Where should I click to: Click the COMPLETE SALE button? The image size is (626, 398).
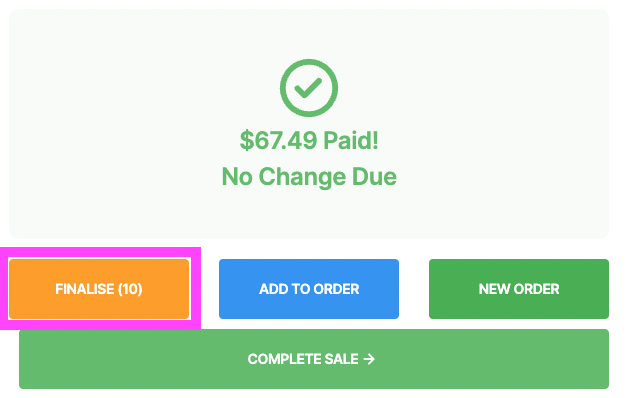click(x=314, y=359)
